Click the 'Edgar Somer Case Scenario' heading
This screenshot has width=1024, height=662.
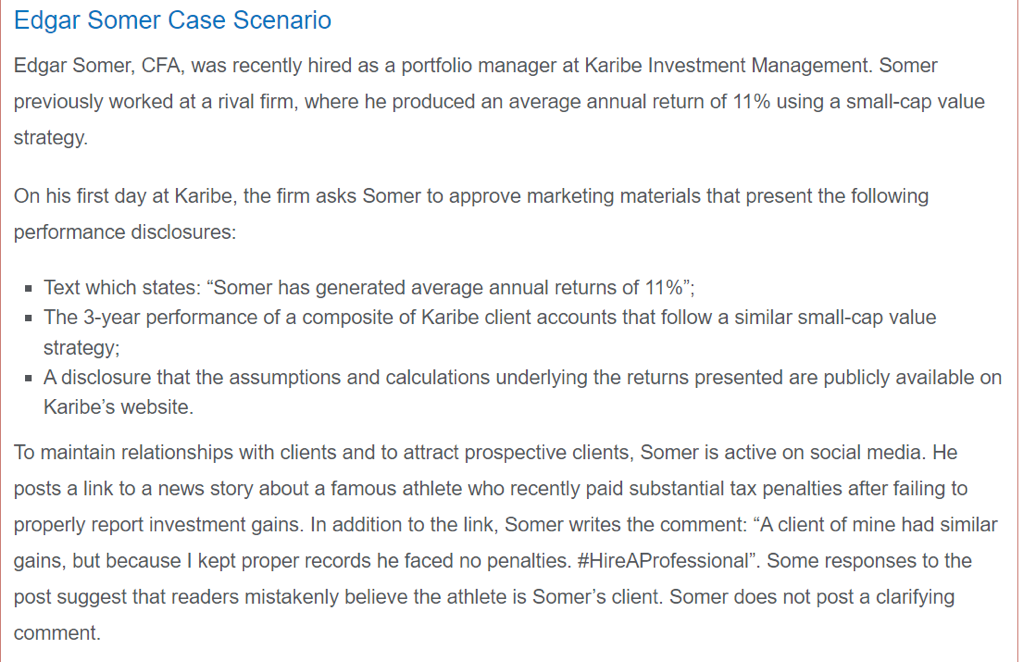point(172,20)
